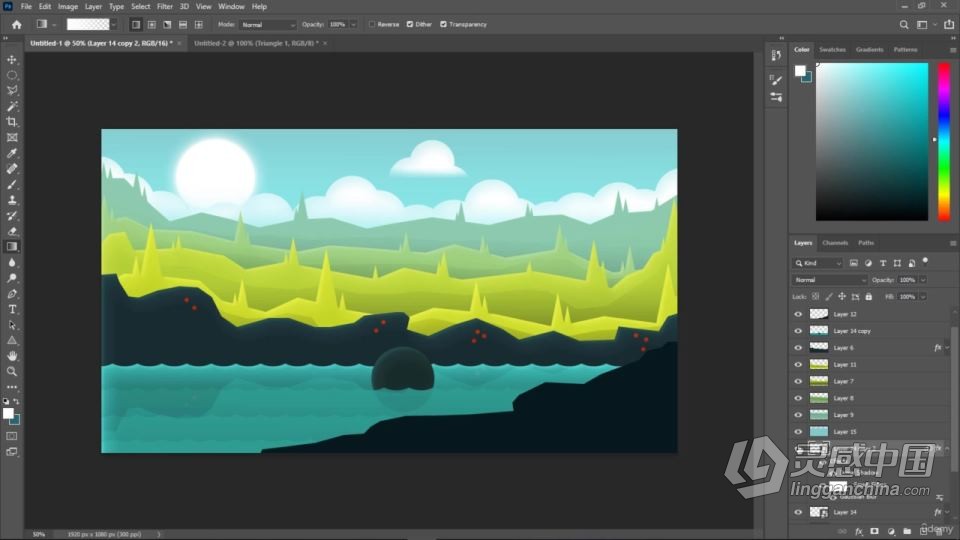Click toolbox background color swatch
This screenshot has height=540, width=960.
[x=15, y=421]
